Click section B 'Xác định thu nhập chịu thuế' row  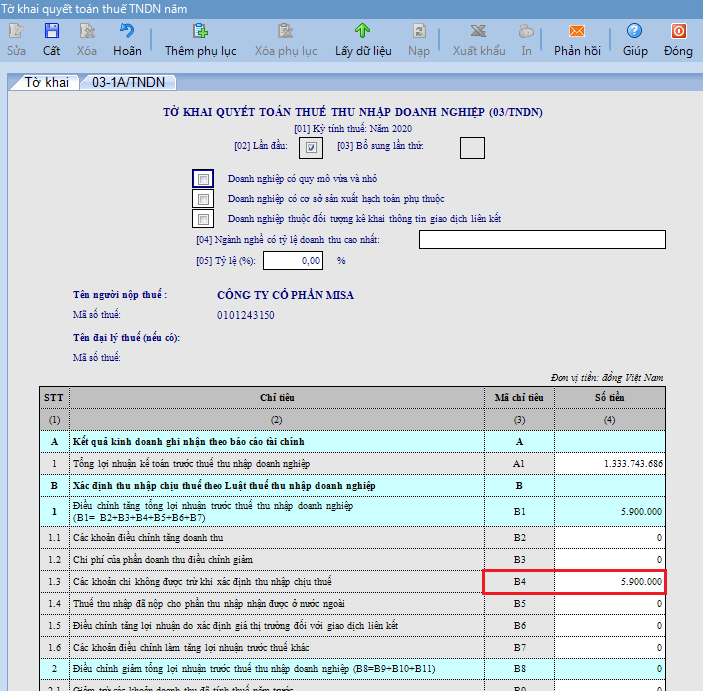[352, 486]
